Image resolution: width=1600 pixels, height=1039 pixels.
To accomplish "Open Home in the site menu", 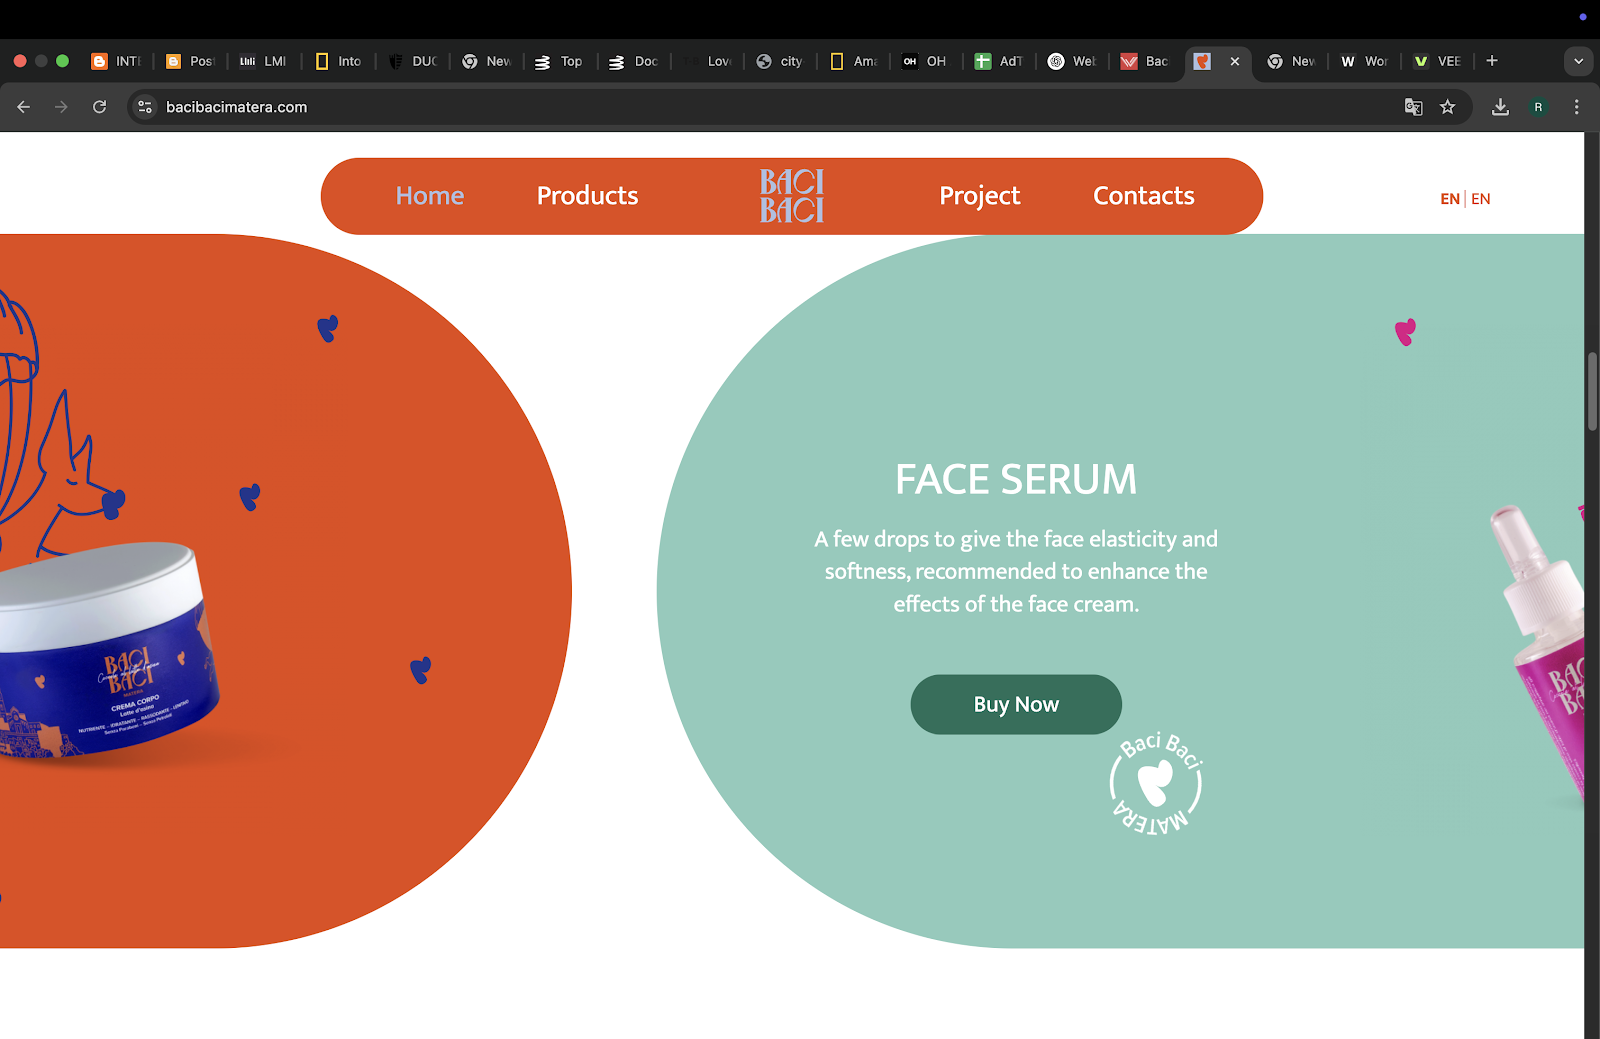I will [x=430, y=196].
